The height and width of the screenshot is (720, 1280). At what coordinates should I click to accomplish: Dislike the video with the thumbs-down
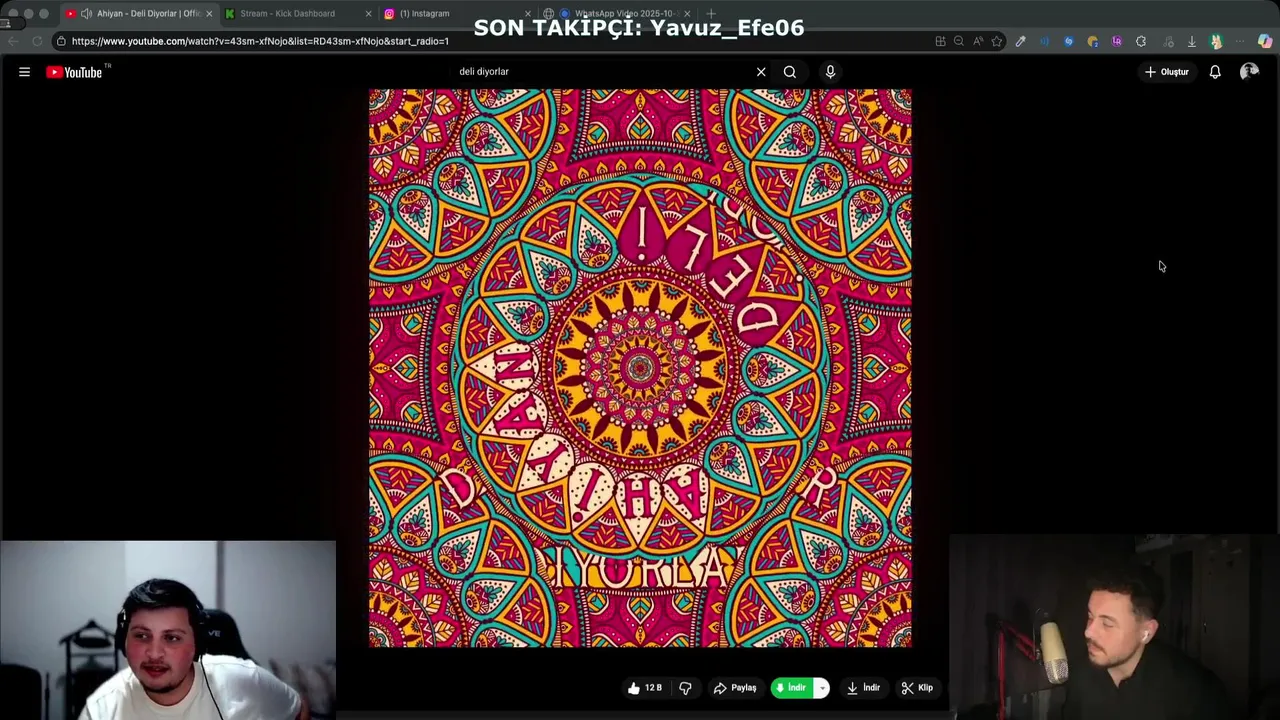[x=685, y=688]
